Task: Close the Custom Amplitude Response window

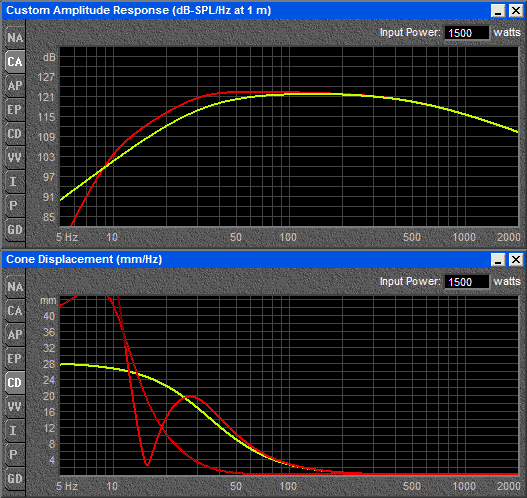Action: (x=516, y=11)
